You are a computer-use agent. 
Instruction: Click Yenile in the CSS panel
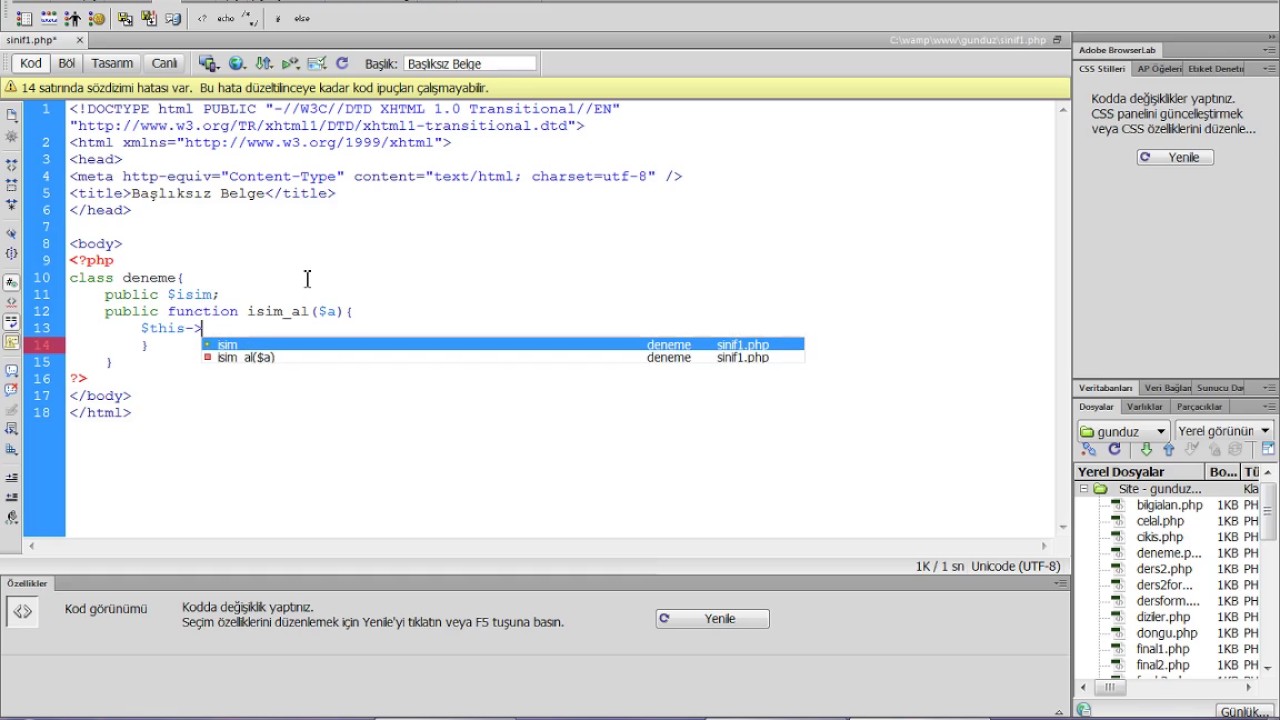(1175, 157)
